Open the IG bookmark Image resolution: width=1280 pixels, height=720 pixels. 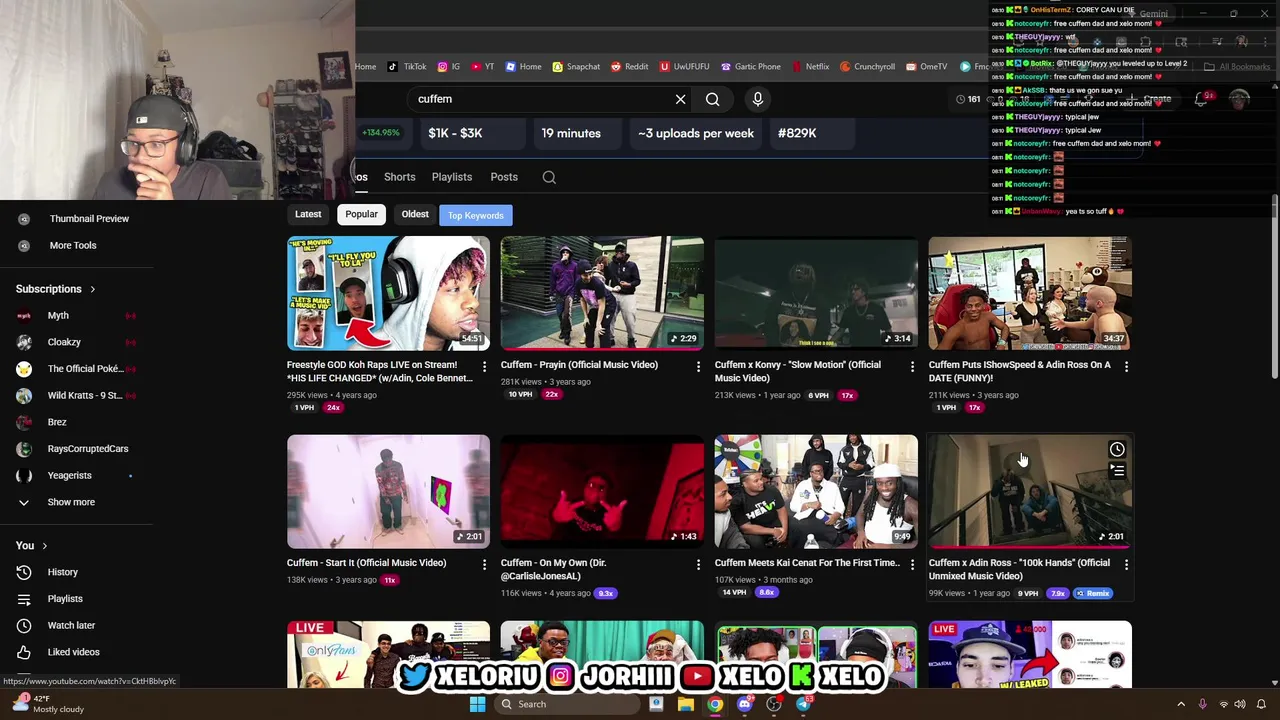click(x=448, y=67)
